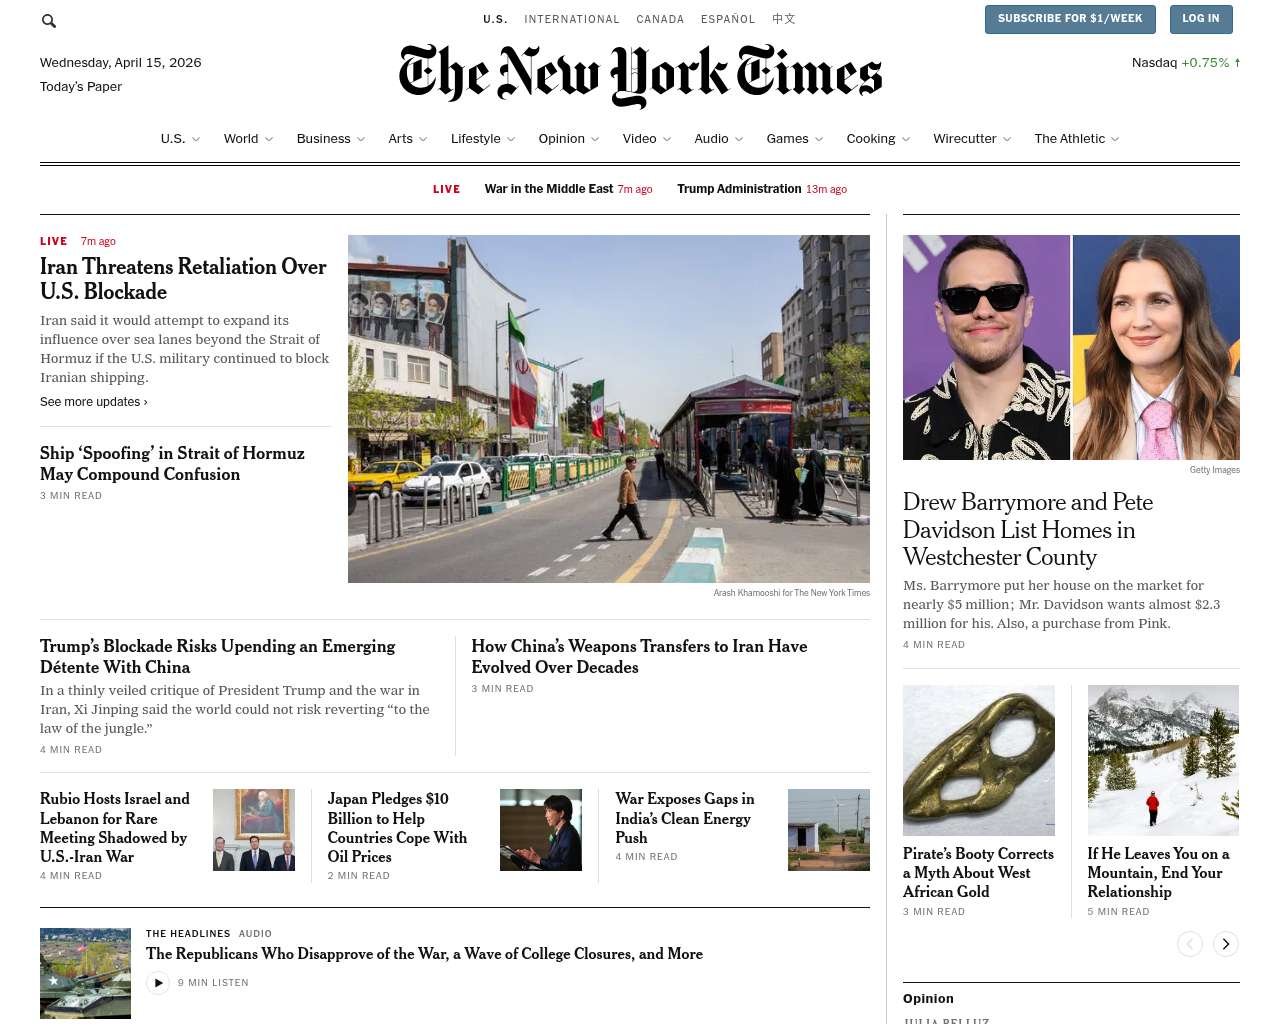The image size is (1280, 1024).
Task: Open the Tehran street scene photo
Action: tap(608, 408)
